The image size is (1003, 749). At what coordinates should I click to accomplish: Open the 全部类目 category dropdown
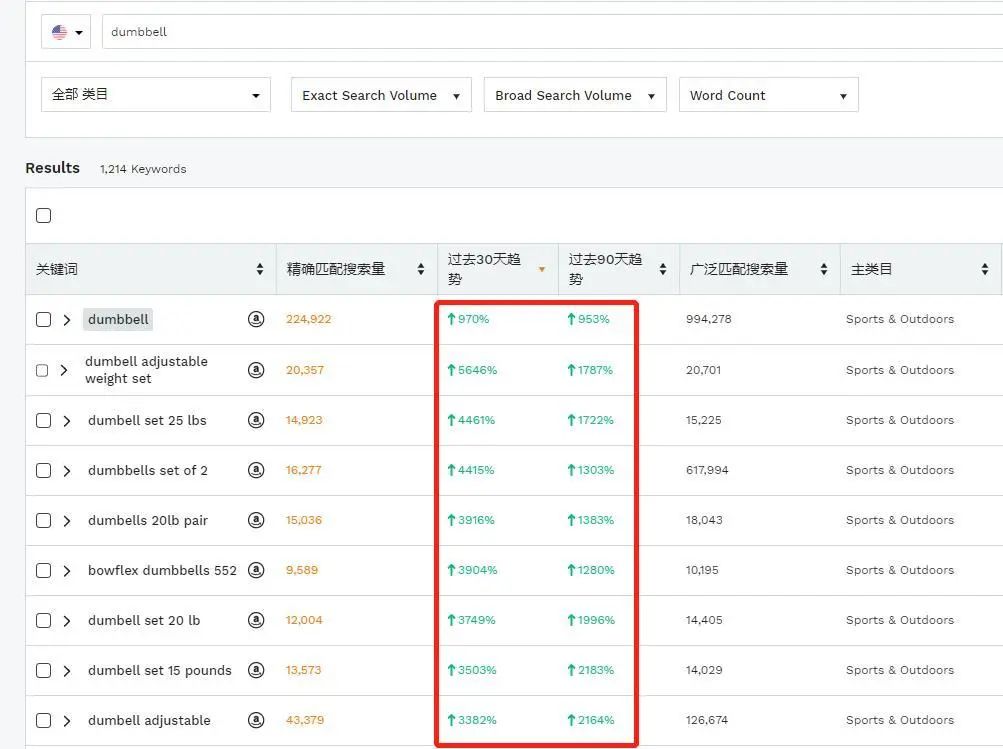coord(155,94)
